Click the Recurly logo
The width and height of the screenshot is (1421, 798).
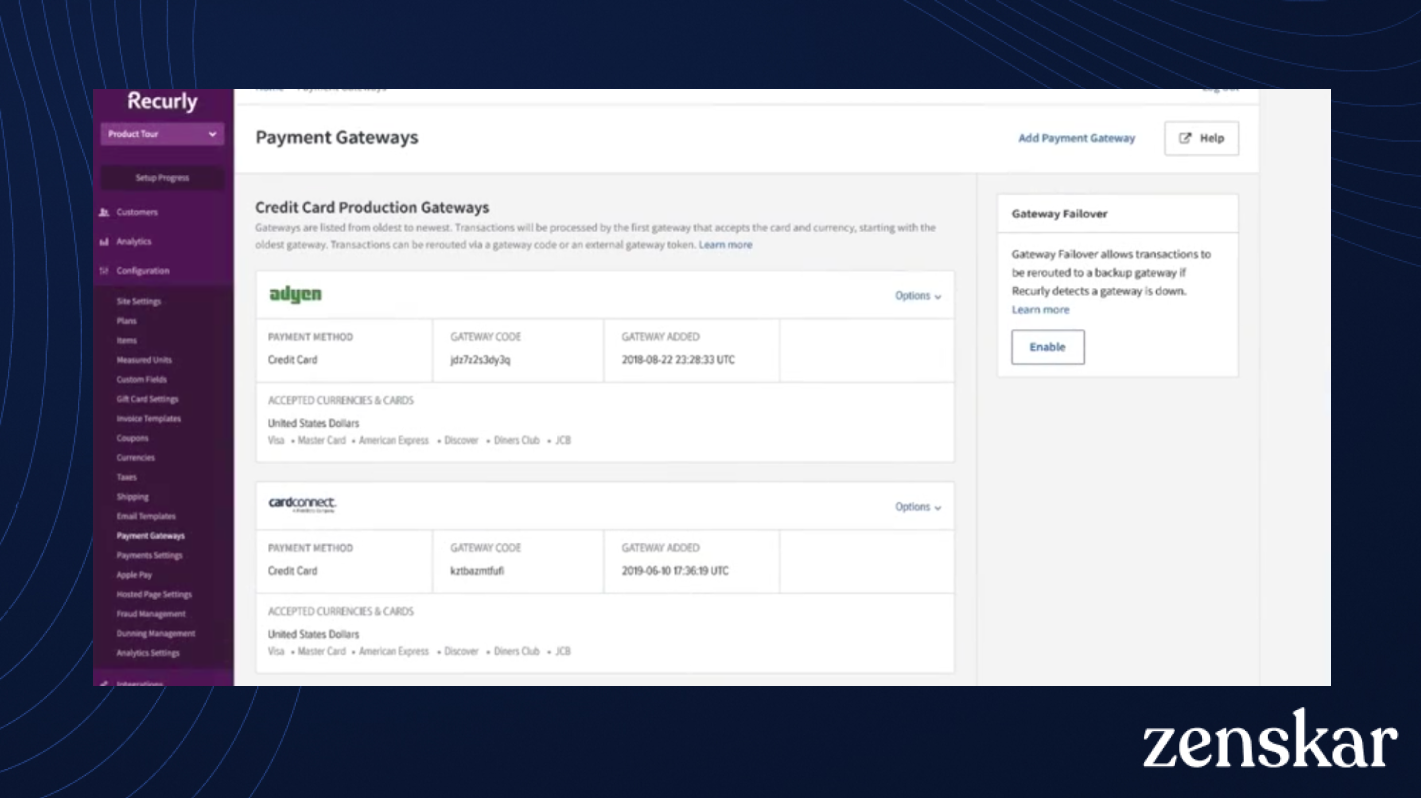(162, 101)
